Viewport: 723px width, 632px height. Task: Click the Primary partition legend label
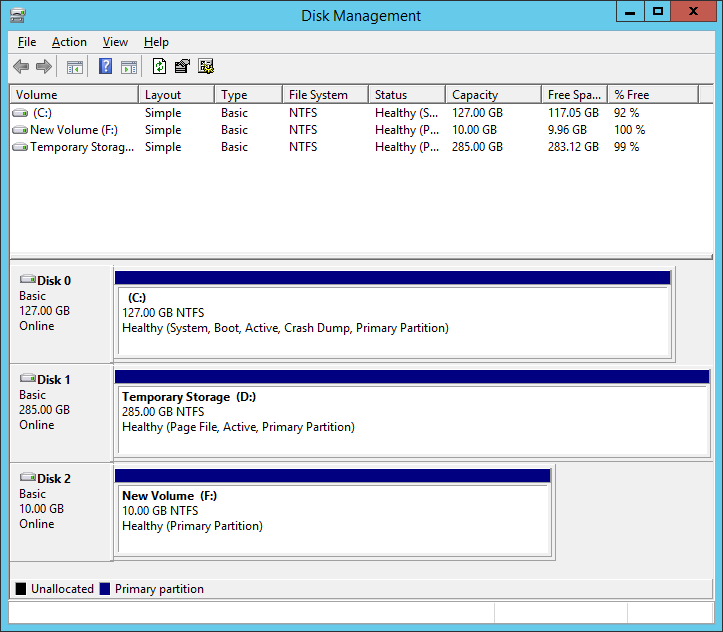pyautogui.click(x=159, y=589)
